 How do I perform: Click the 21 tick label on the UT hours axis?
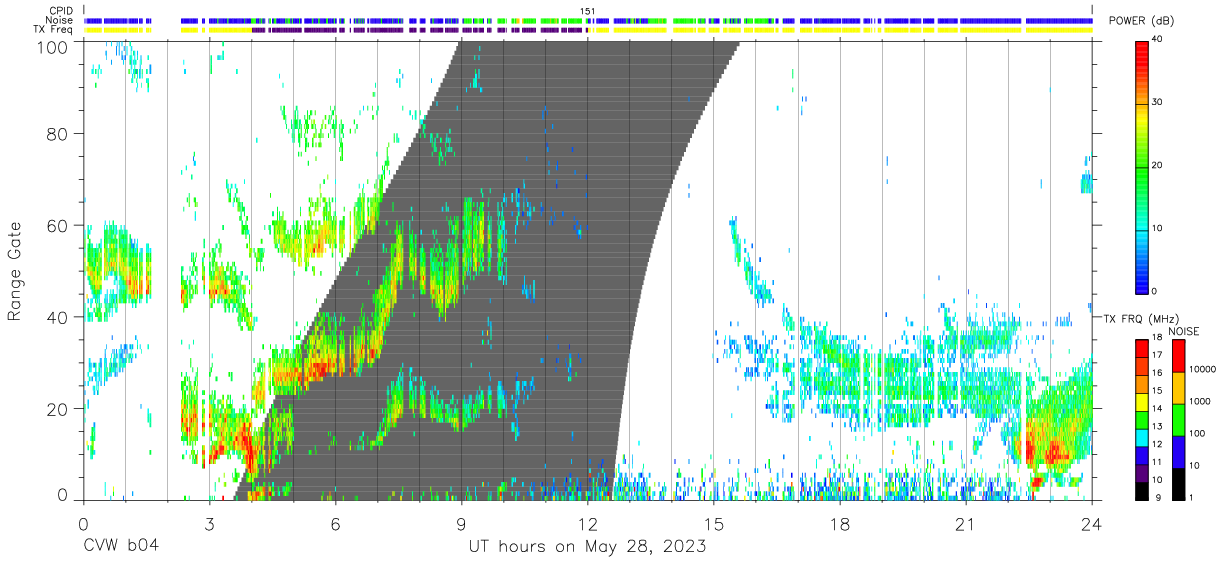(965, 524)
